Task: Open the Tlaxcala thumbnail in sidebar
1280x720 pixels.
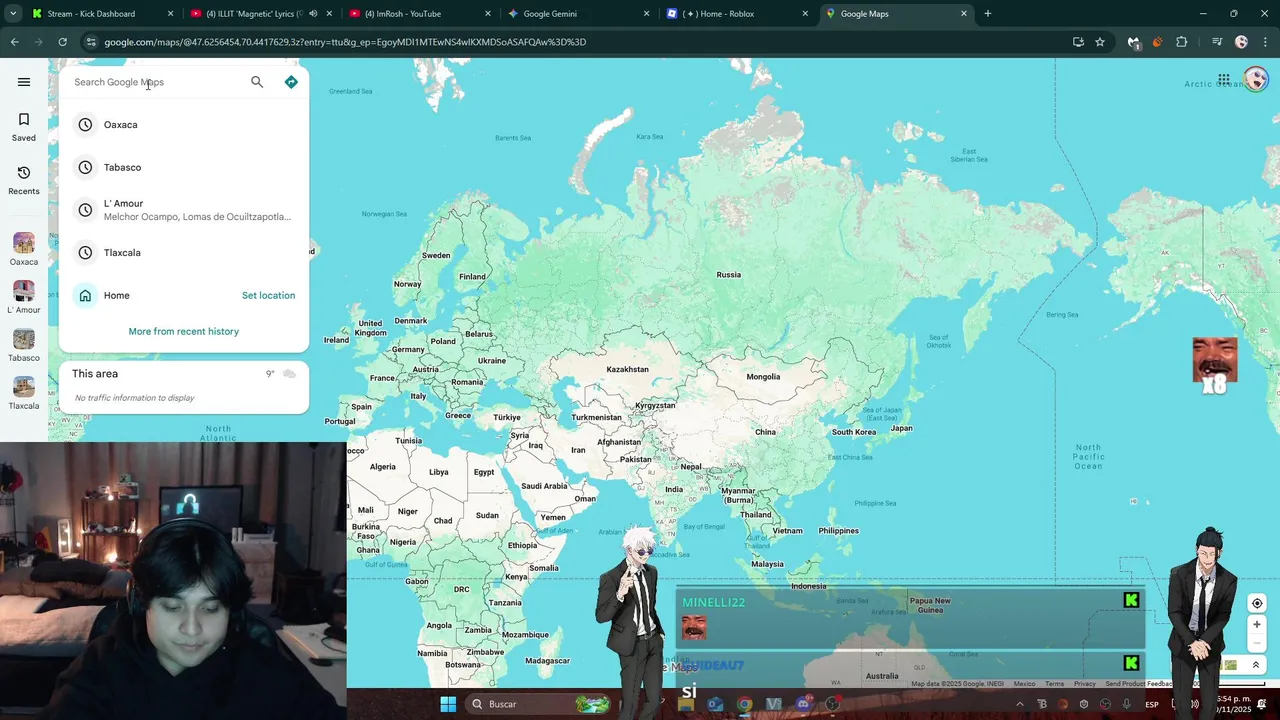Action: [24, 393]
